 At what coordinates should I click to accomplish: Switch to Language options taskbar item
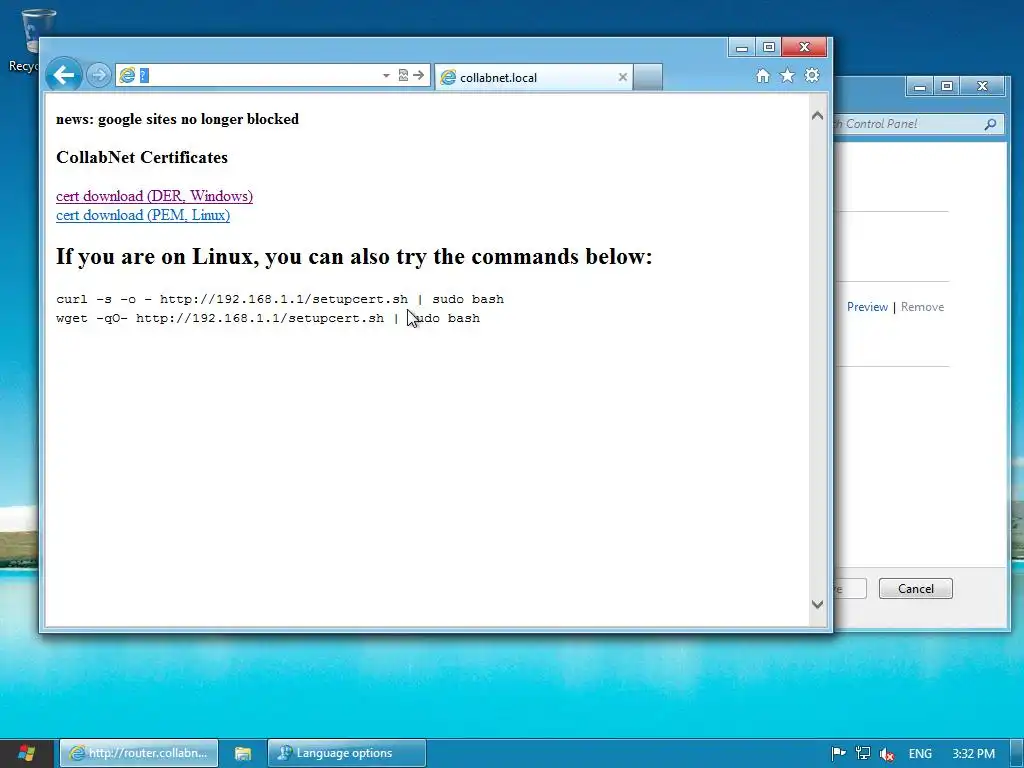tap(347, 753)
